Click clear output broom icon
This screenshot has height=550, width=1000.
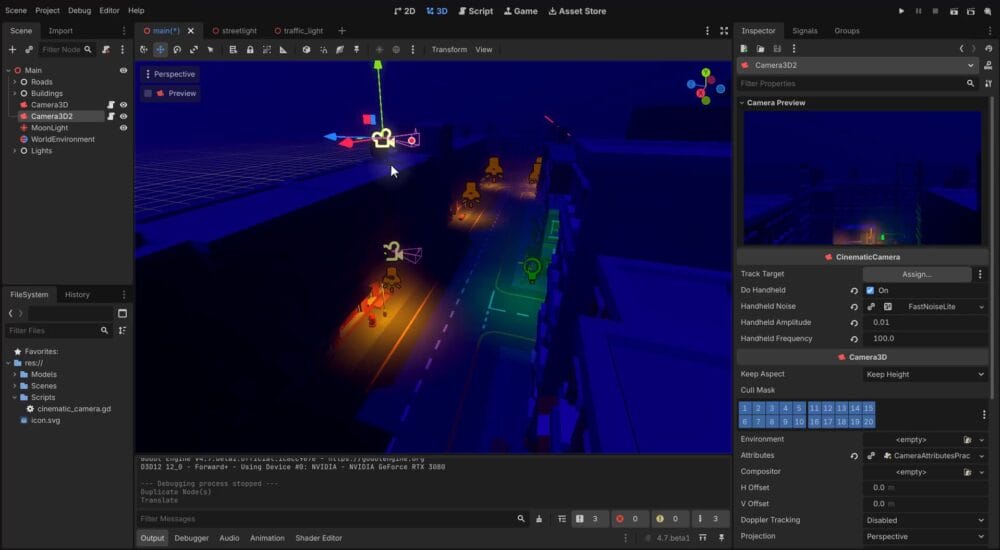539,519
